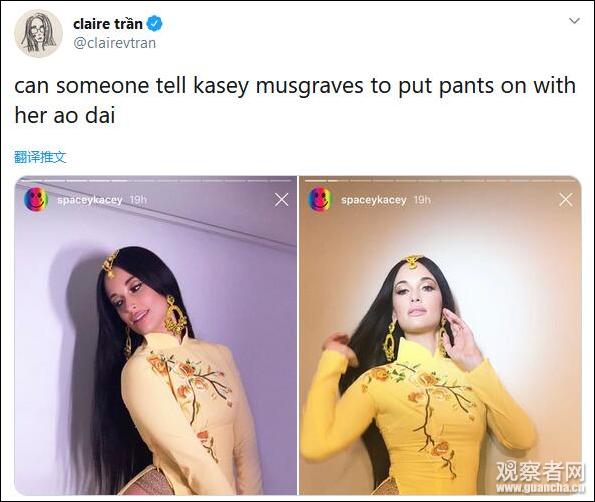The width and height of the screenshot is (595, 502).
Task: Click the right story progress bar
Action: coord(440,181)
